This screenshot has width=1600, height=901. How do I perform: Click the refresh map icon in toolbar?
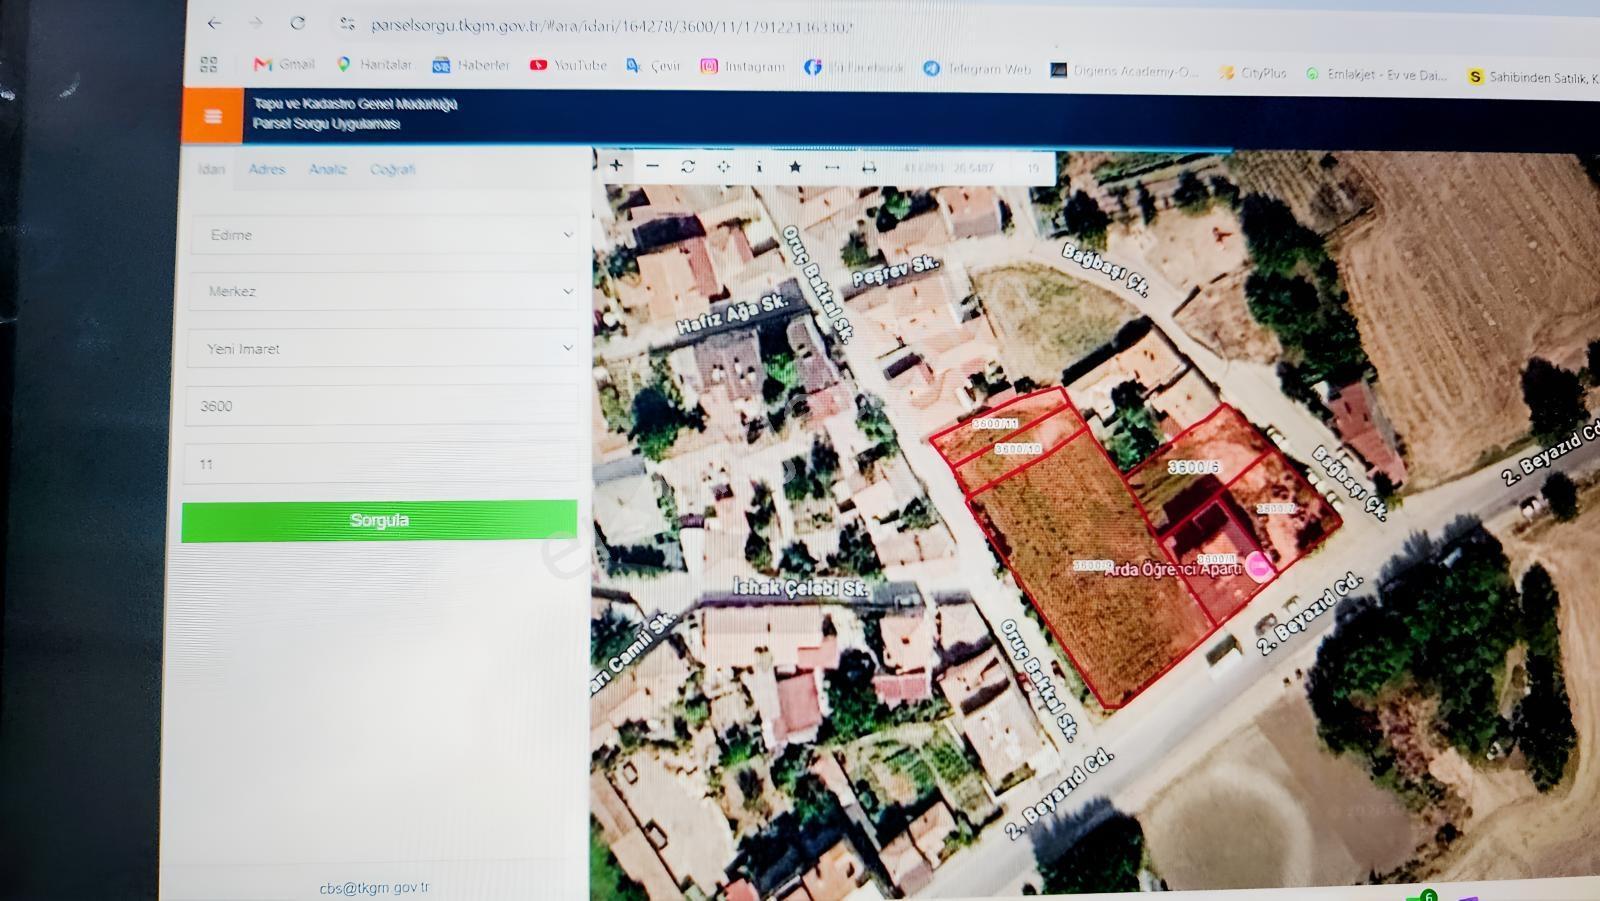[x=688, y=166]
